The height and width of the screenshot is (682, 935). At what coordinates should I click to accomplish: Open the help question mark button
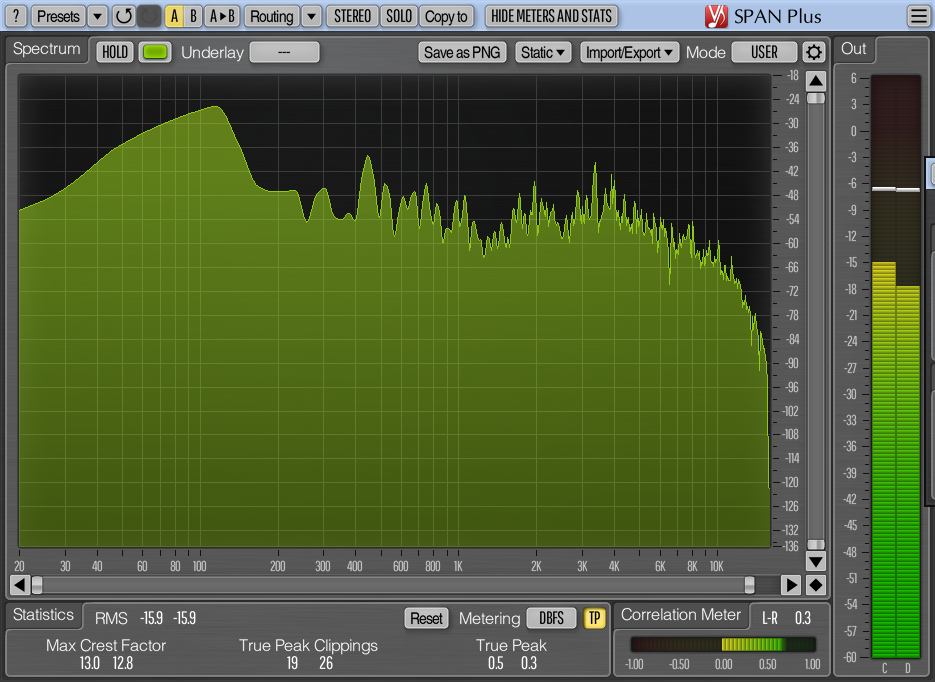point(16,16)
